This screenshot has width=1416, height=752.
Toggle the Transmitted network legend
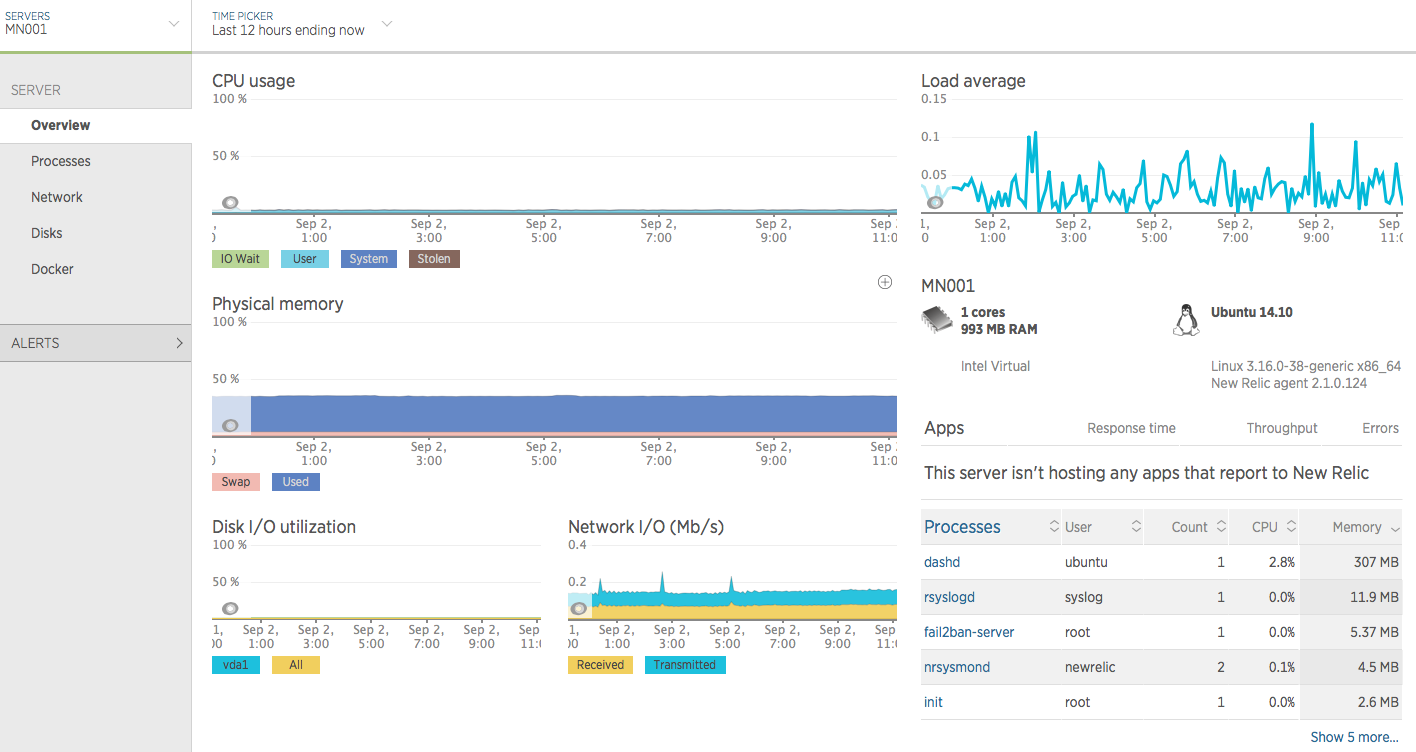coord(685,665)
